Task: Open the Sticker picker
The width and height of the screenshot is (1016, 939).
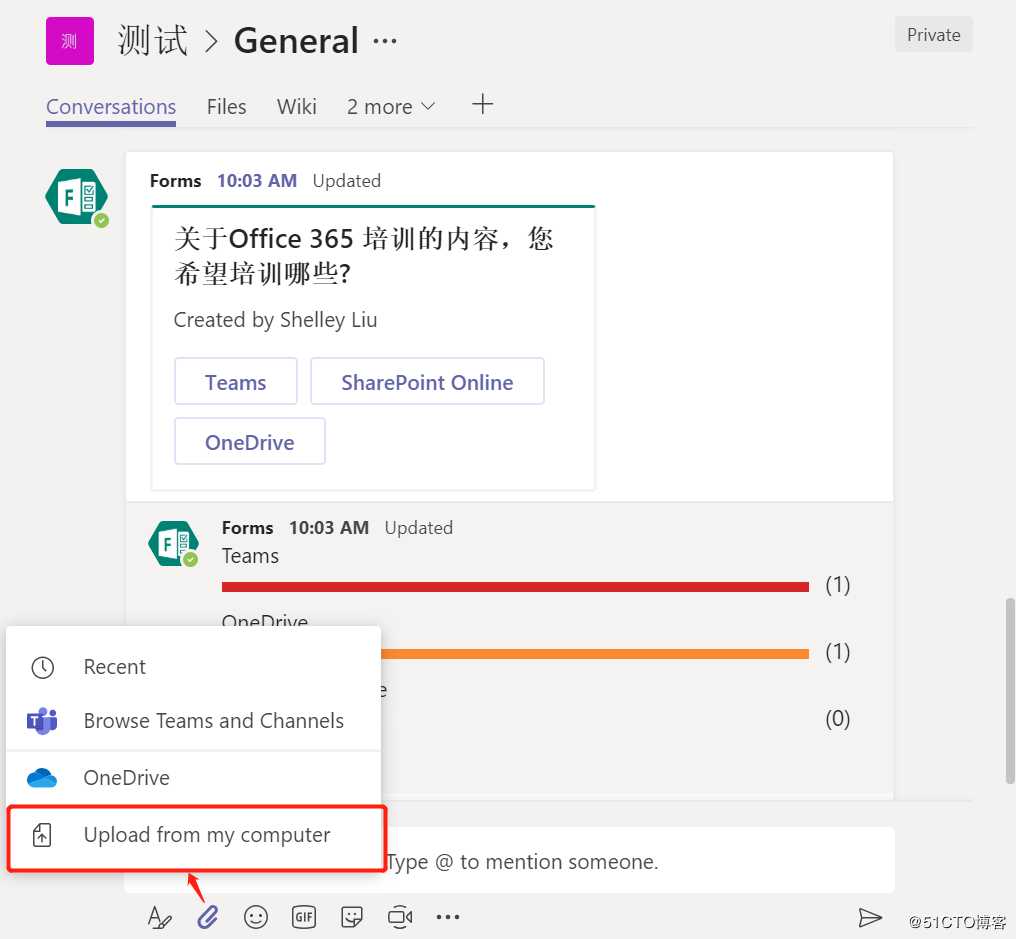Action: (x=352, y=917)
